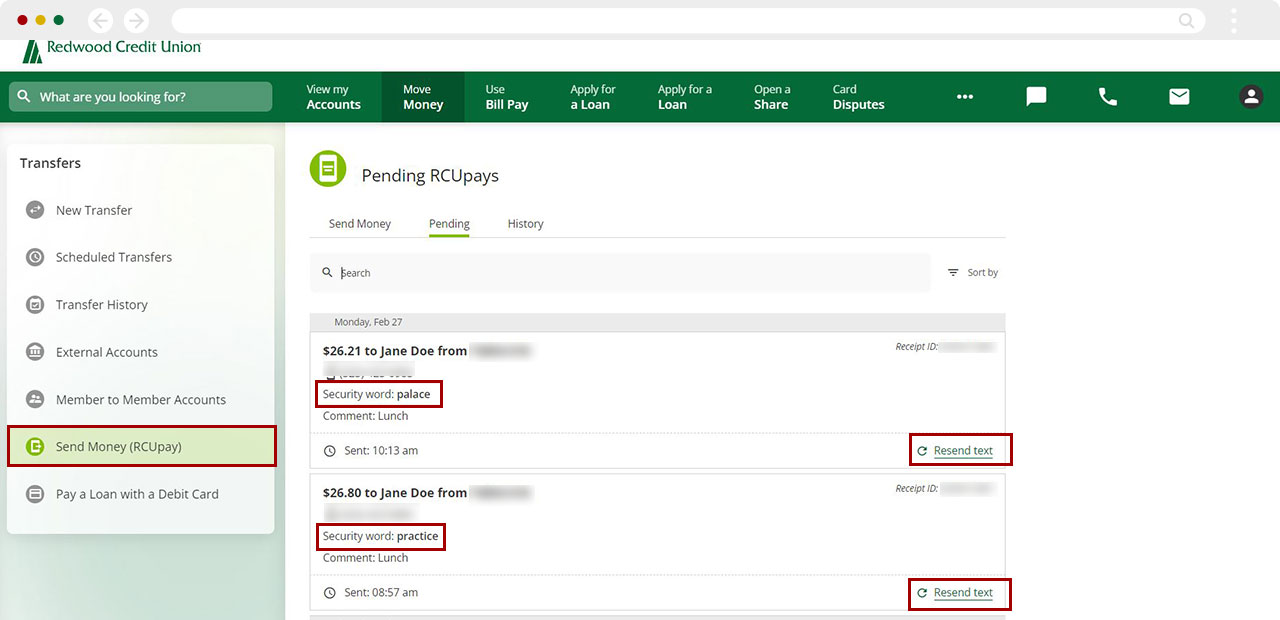Open the browser vertical dots menu
The width and height of the screenshot is (1280, 620).
[1234, 20]
